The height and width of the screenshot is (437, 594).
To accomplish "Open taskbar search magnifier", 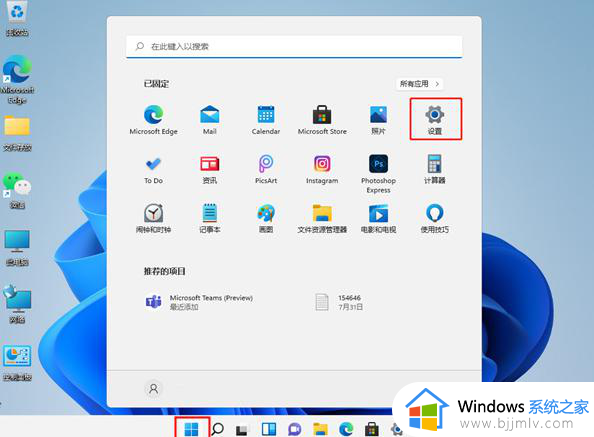I will click(x=217, y=429).
